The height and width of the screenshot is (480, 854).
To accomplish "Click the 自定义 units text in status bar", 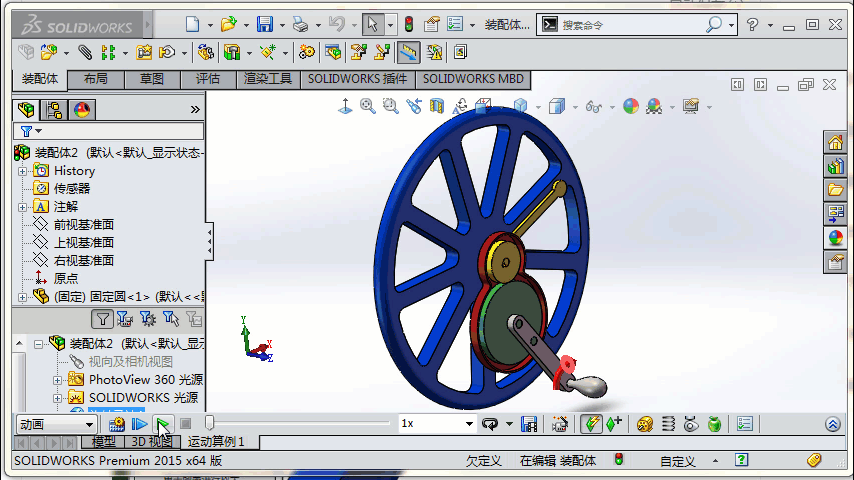I will coord(677,461).
